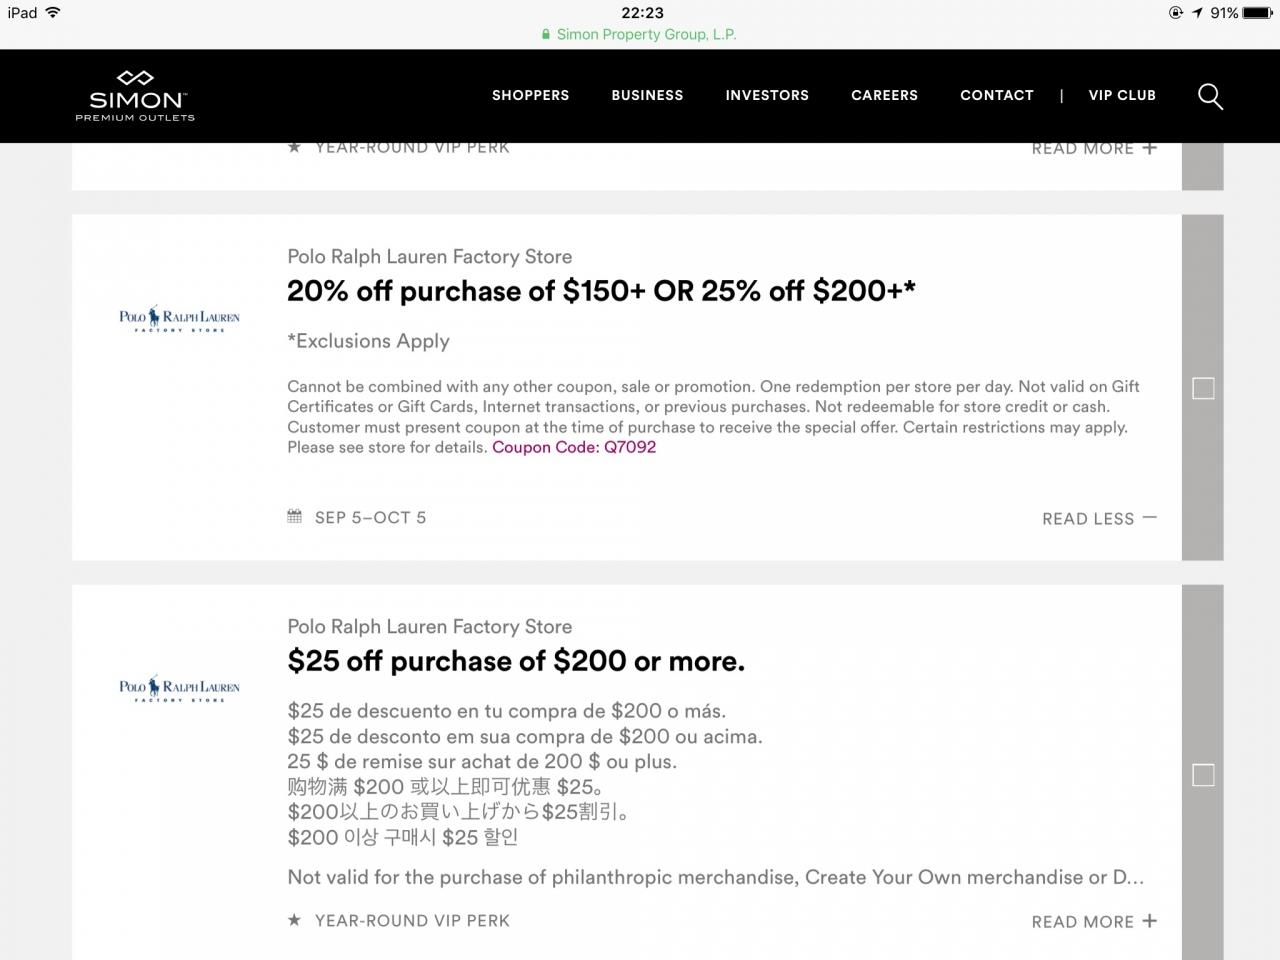1280x960 pixels.
Task: Collapse the offer with Read Less
Action: tap(1099, 518)
